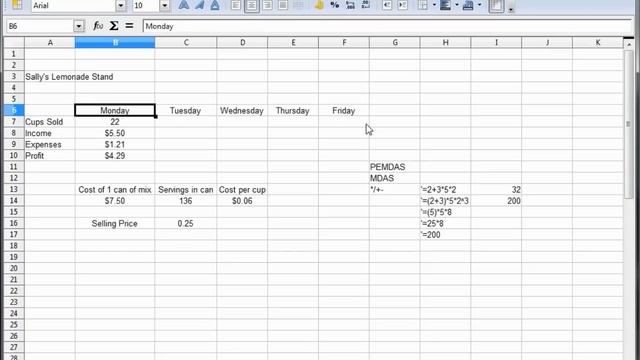Apply the font color
This screenshot has width=640, height=360.
[x=468, y=5]
